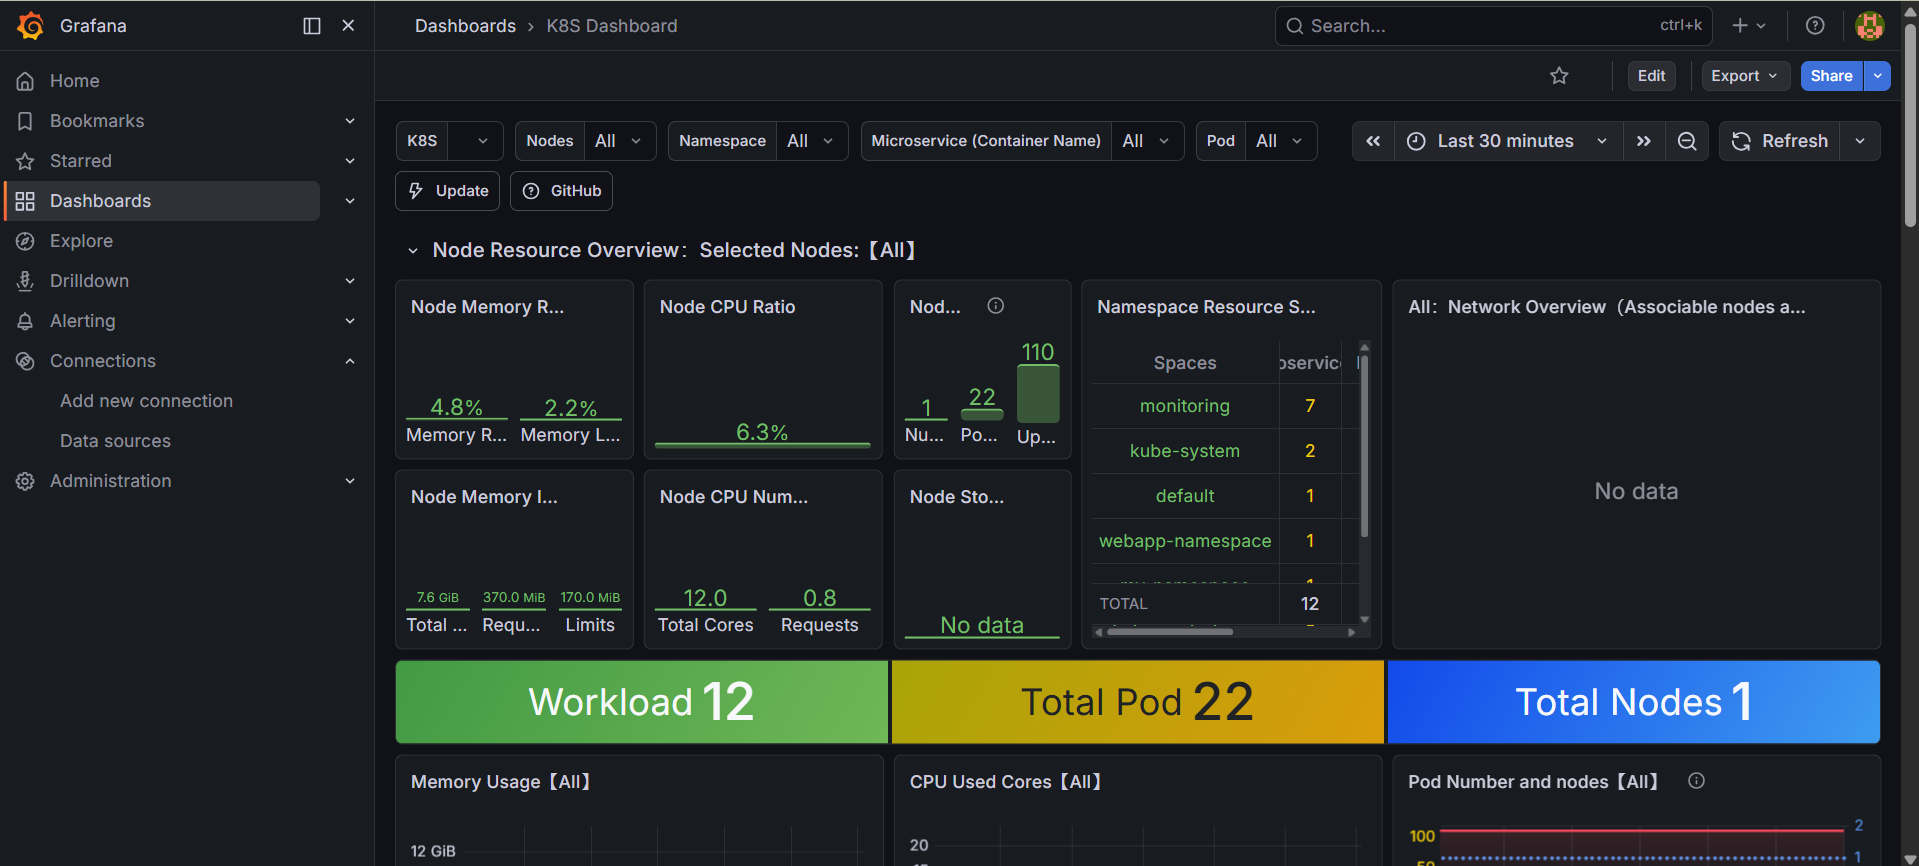The width and height of the screenshot is (1919, 866).
Task: Click the Grafana logo icon
Action: 31,26
